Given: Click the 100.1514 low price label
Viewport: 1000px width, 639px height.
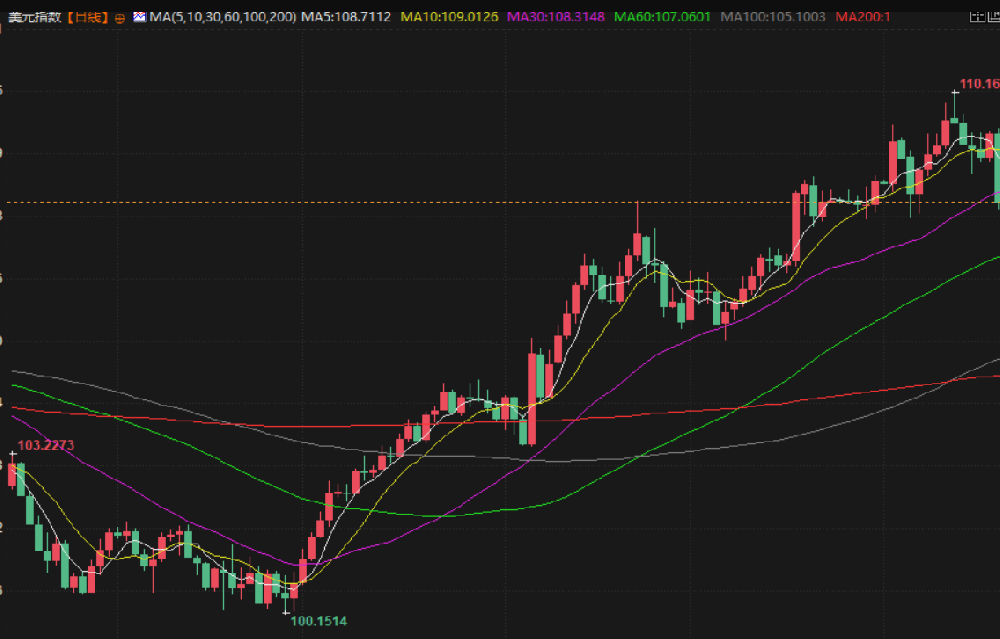Looking at the screenshot, I should [319, 621].
